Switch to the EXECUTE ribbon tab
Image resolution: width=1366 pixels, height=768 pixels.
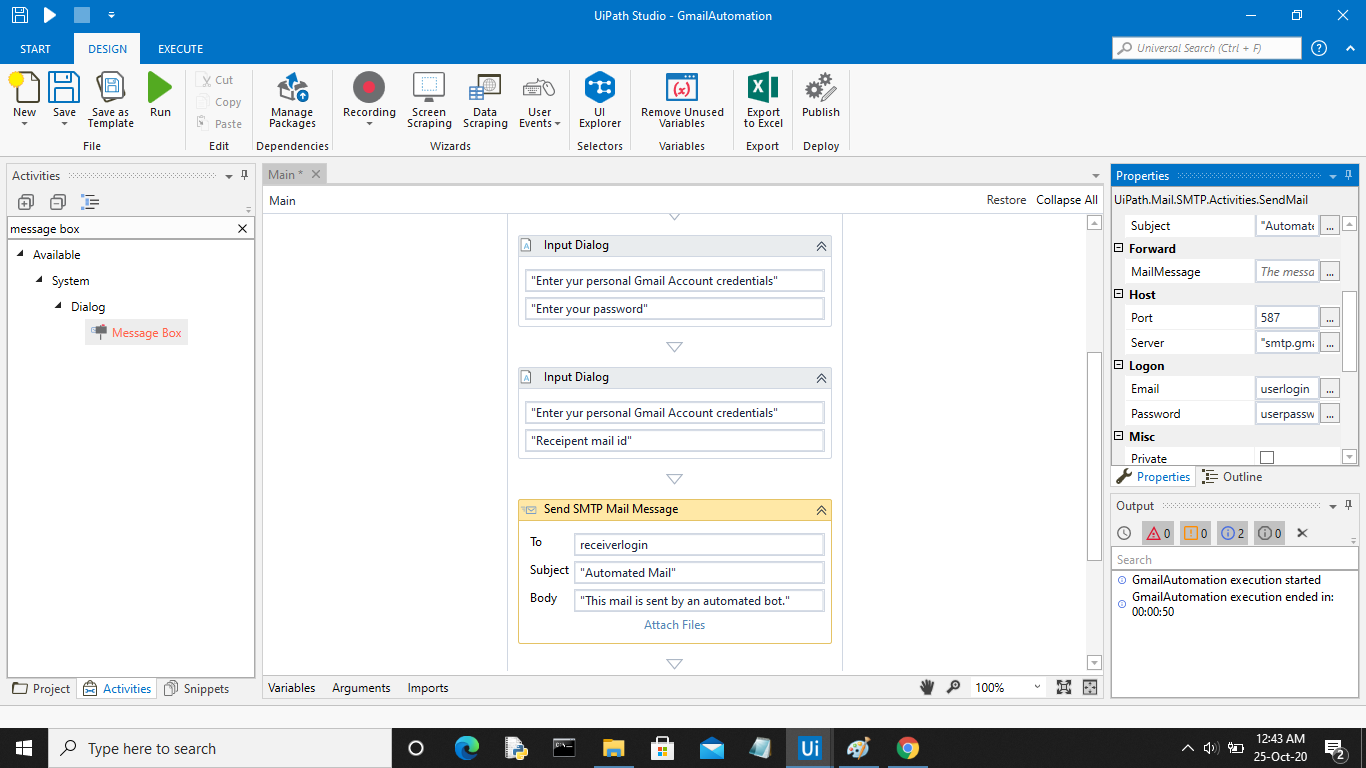(180, 49)
